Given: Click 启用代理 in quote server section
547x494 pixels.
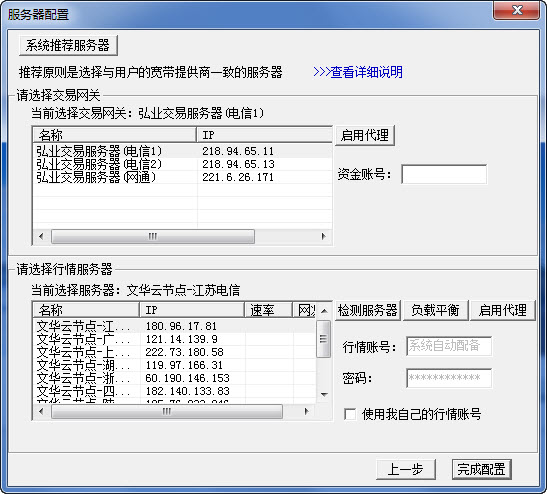Looking at the screenshot, I should (x=503, y=310).
